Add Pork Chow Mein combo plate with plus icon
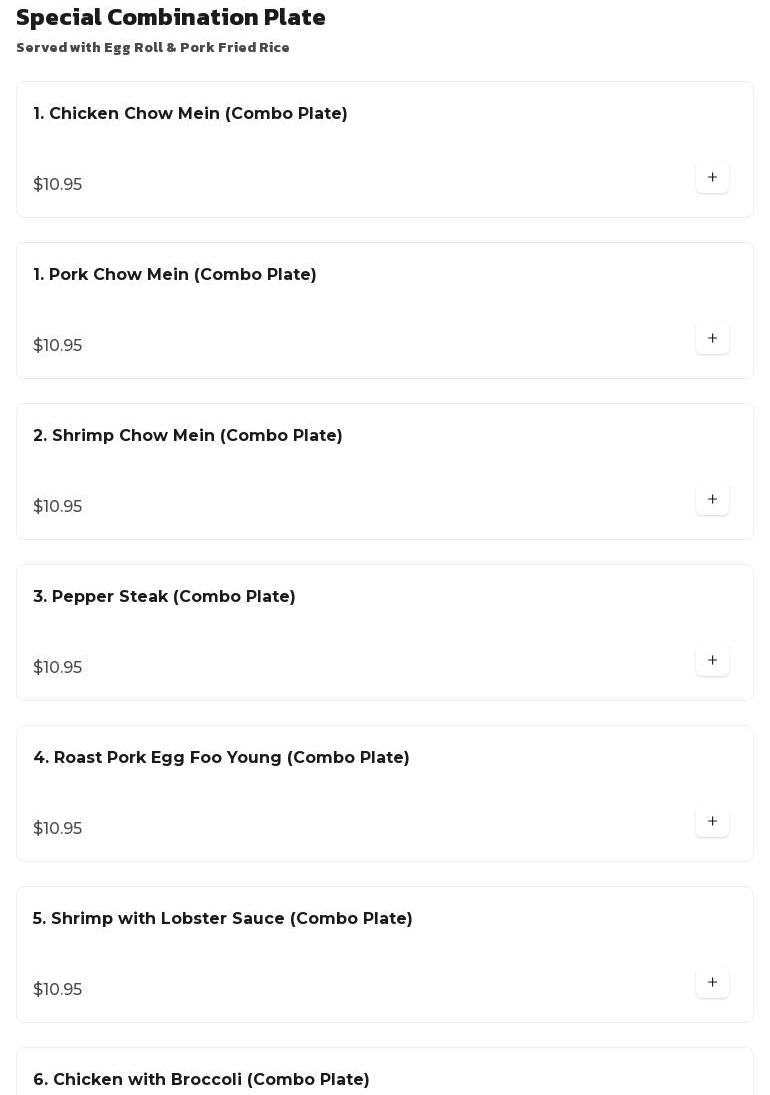The image size is (770, 1095). (x=712, y=338)
